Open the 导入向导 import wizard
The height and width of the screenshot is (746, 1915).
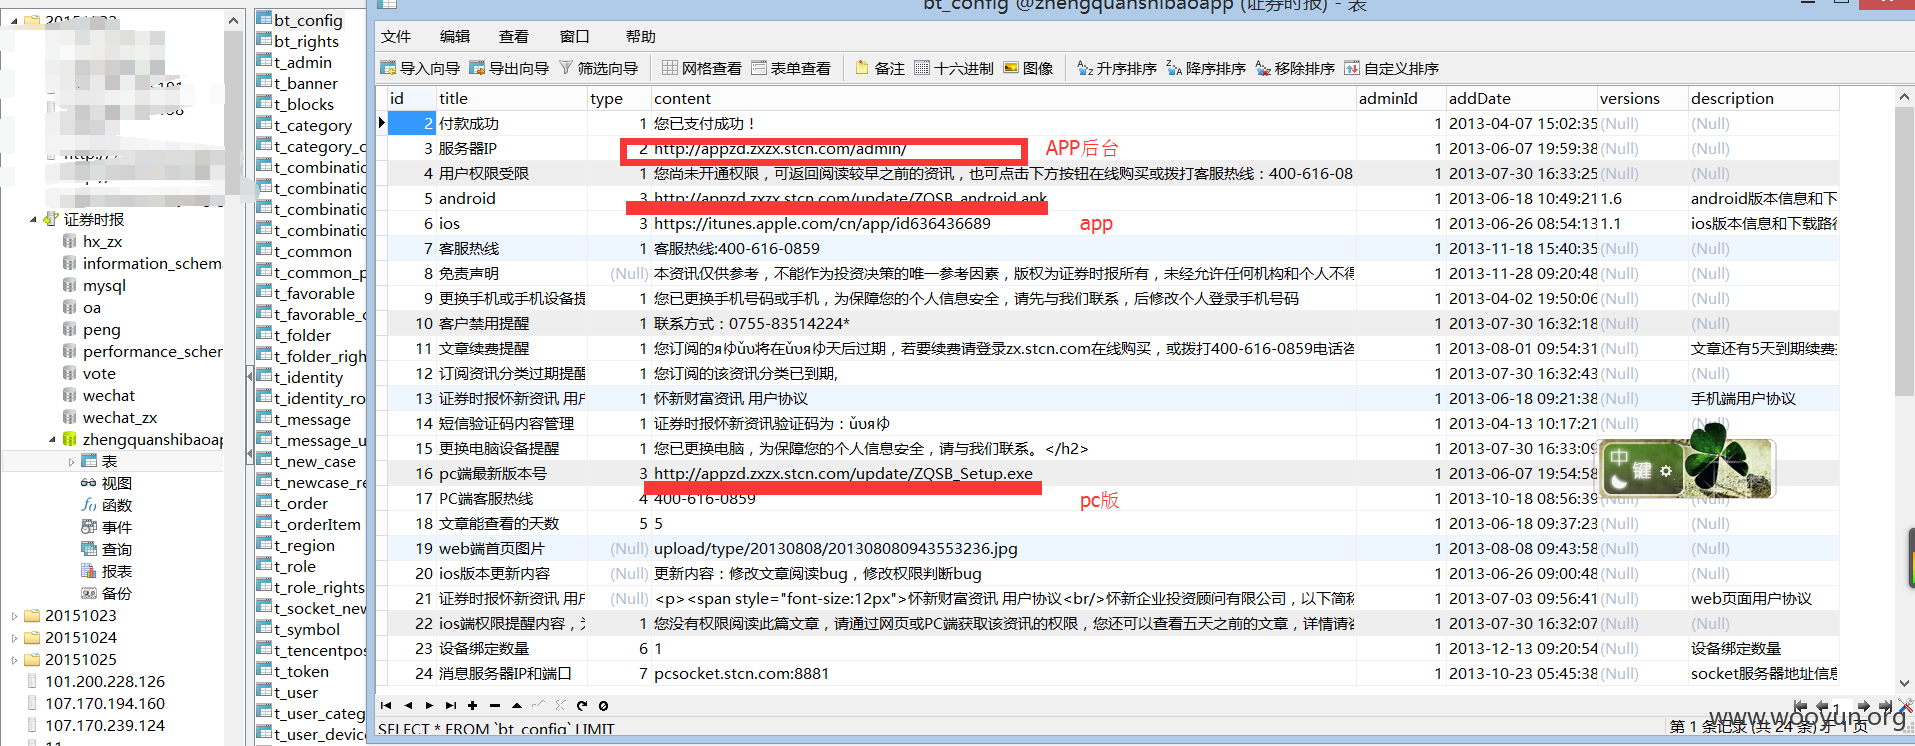pyautogui.click(x=420, y=68)
